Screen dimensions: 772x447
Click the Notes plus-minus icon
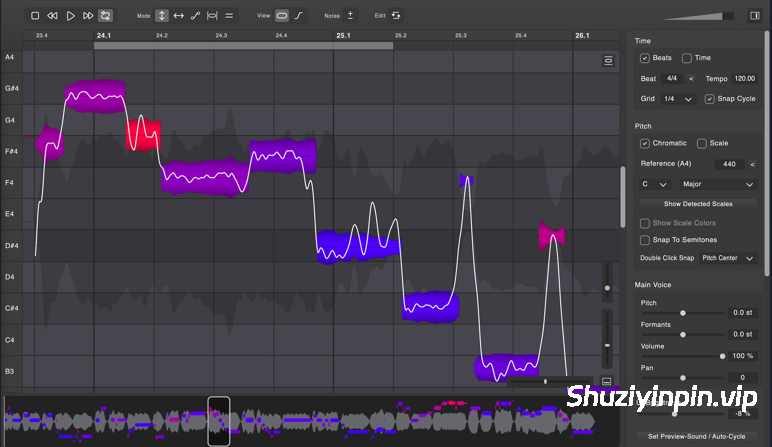click(x=350, y=16)
